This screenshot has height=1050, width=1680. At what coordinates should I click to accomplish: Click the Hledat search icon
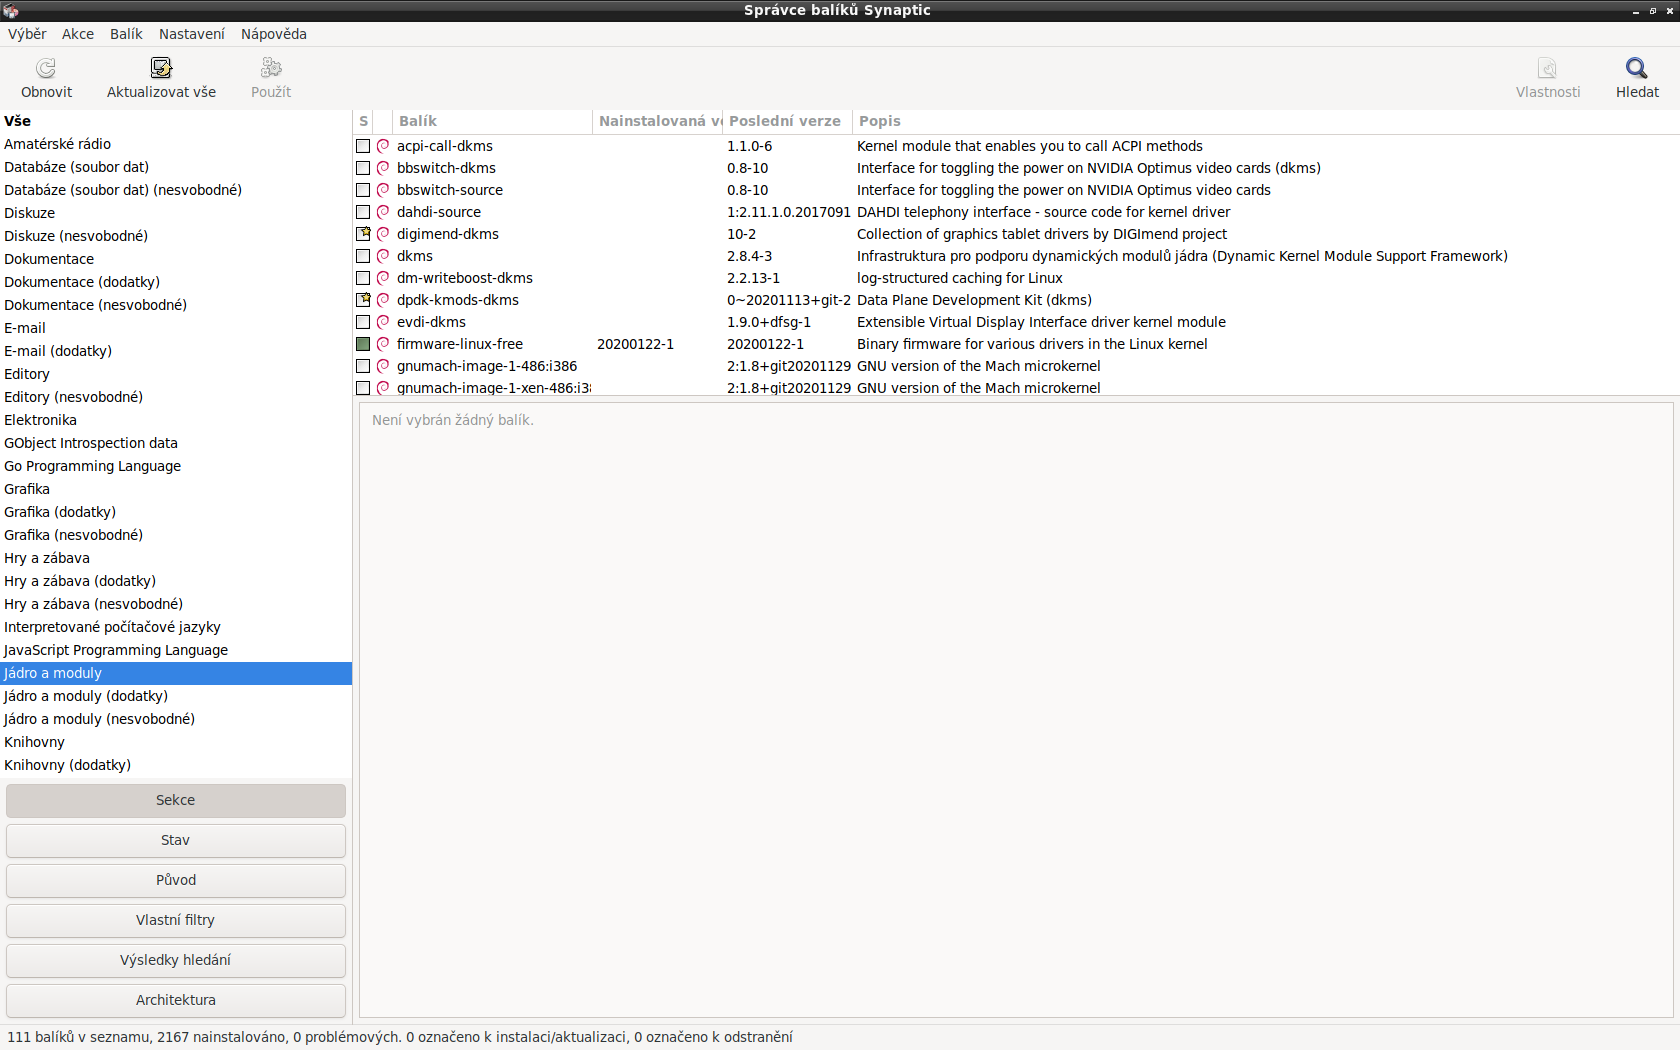1637,68
